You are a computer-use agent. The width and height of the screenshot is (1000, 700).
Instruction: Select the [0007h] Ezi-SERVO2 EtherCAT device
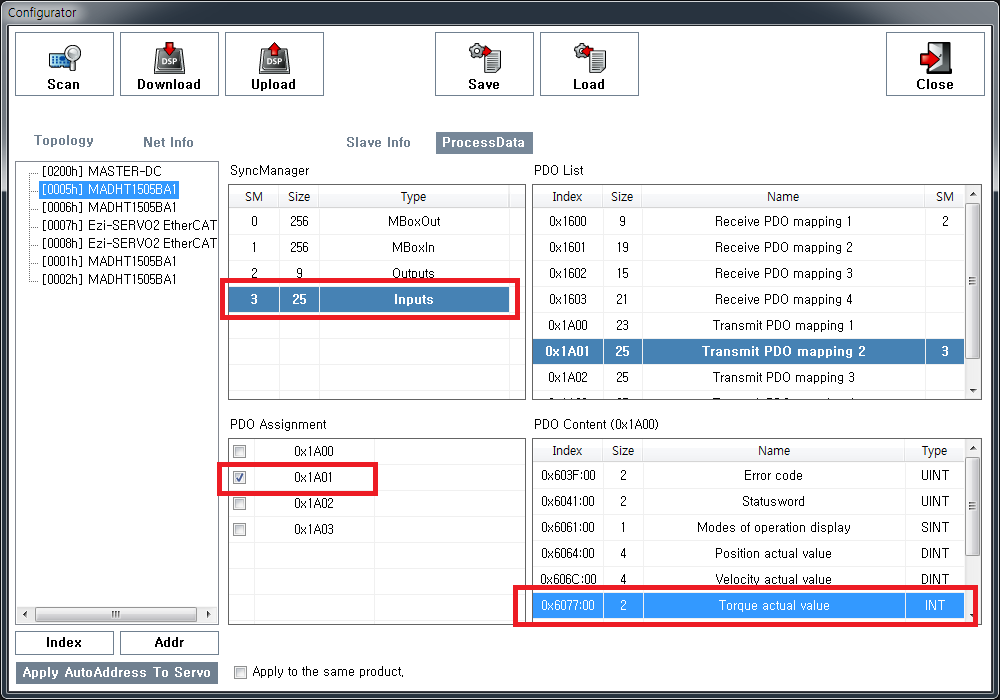[x=128, y=226]
